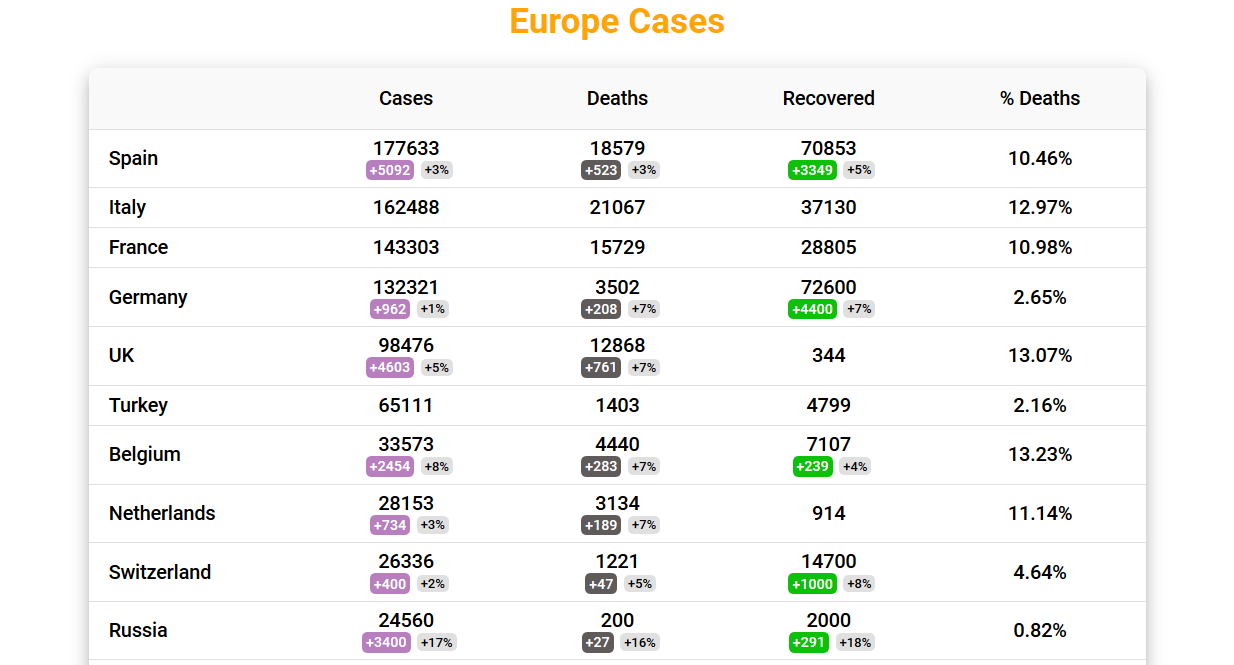Image resolution: width=1234 pixels, height=665 pixels.
Task: Click Netherlands' 11.14% death rate
Action: coord(1040,513)
